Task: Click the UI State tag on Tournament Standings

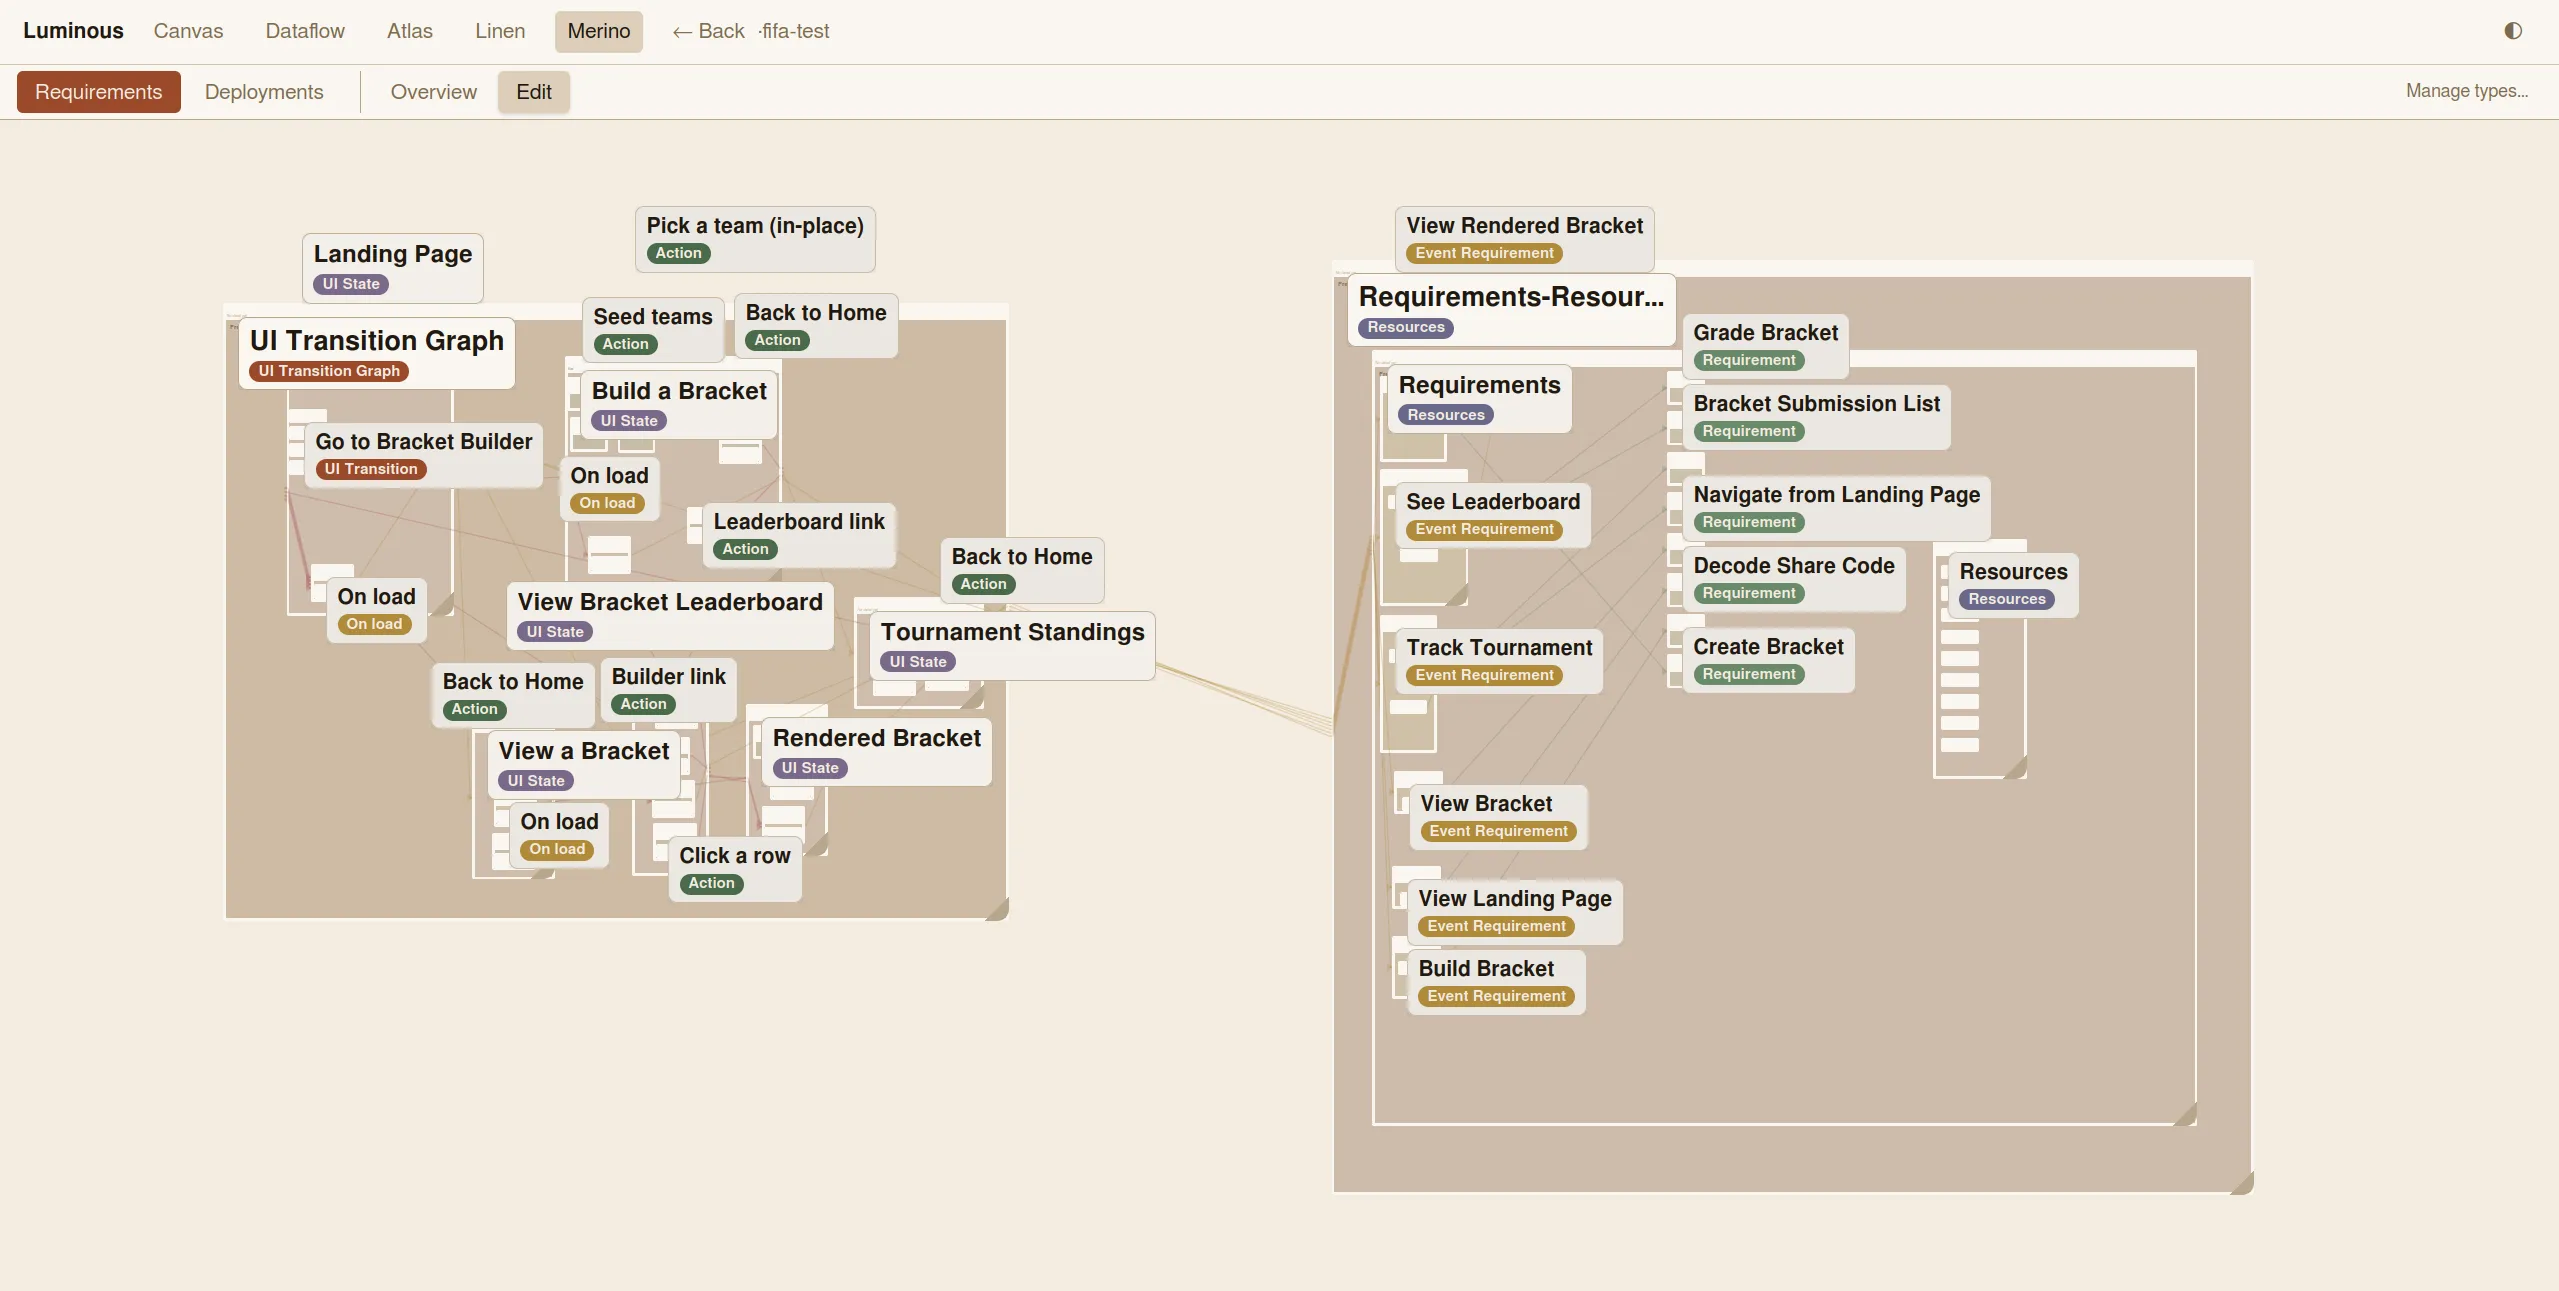Action: coord(917,662)
